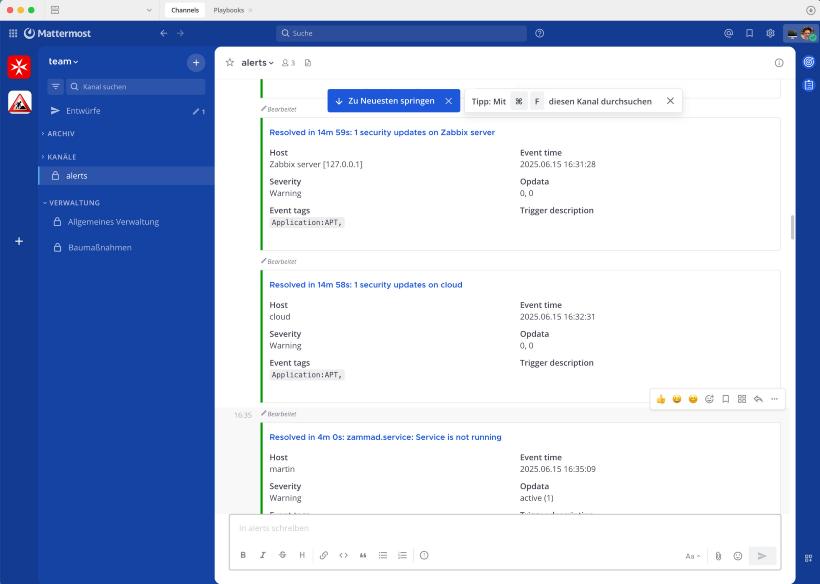Add a new team with plus icon
The width and height of the screenshot is (820, 584).
tap(19, 241)
